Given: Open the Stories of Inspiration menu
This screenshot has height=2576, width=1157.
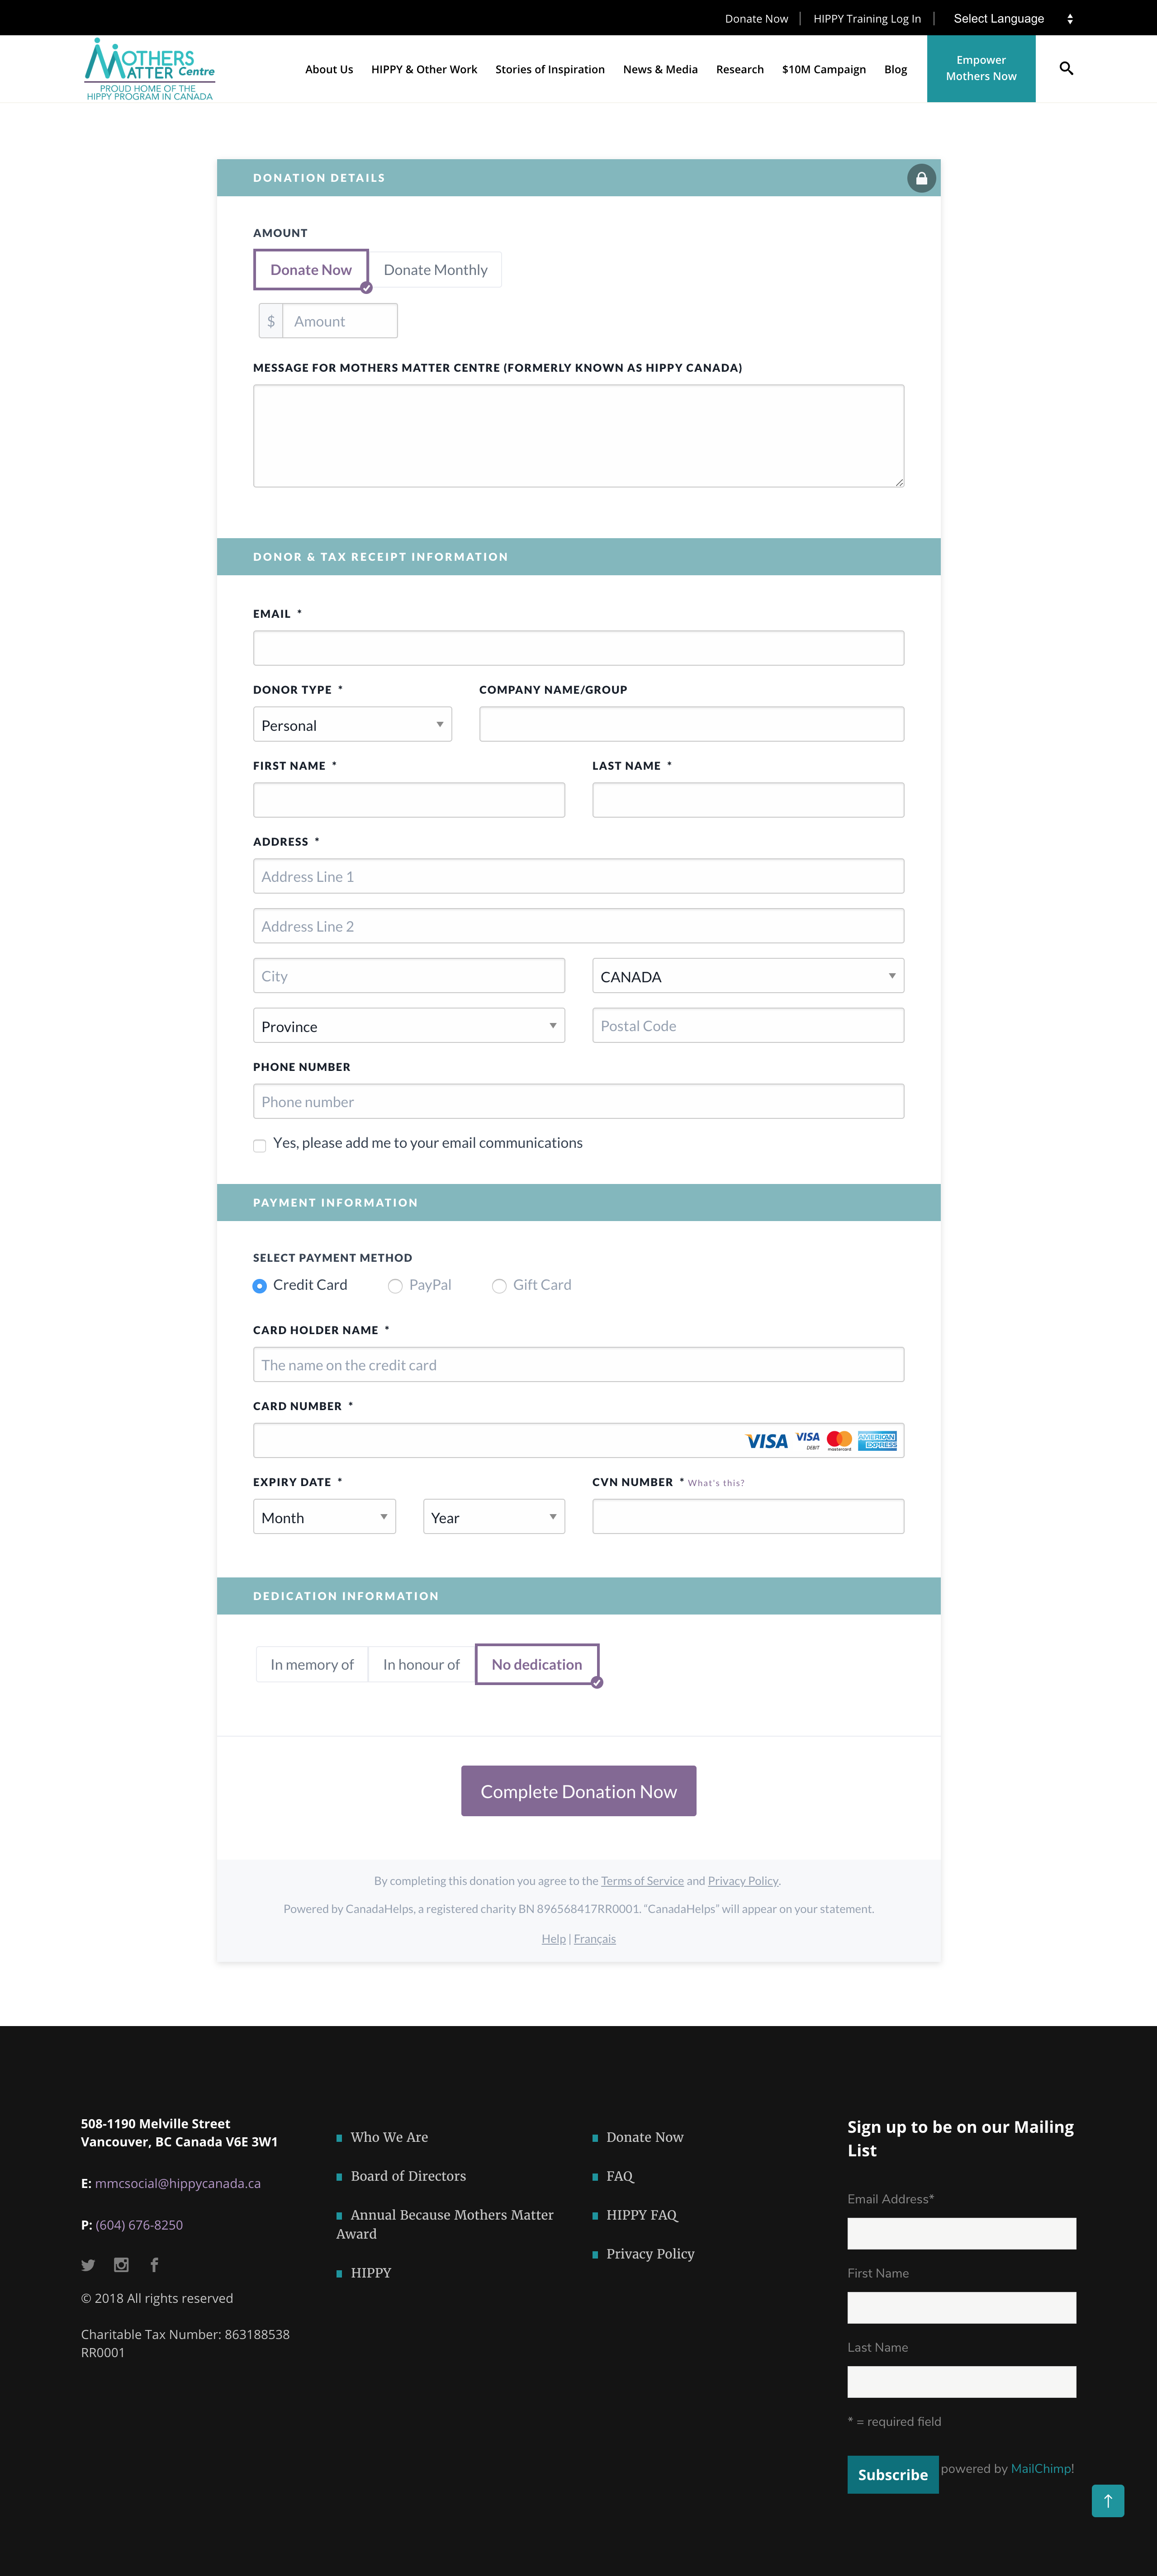Looking at the screenshot, I should tap(550, 69).
